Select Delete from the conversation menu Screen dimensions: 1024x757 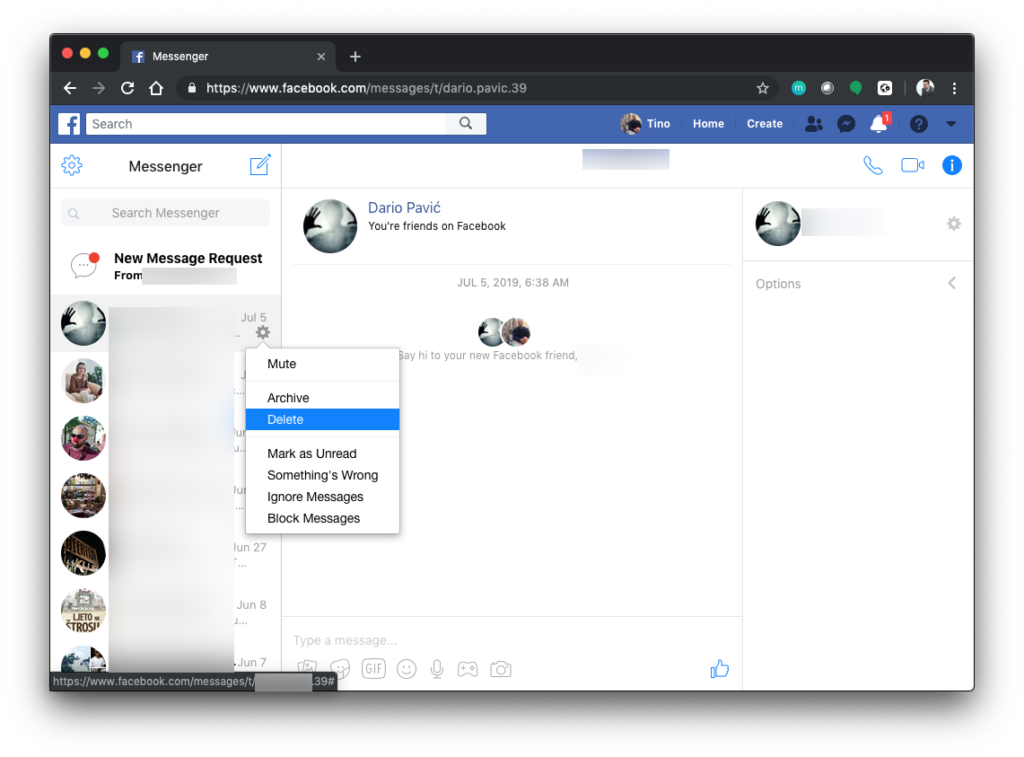(285, 420)
